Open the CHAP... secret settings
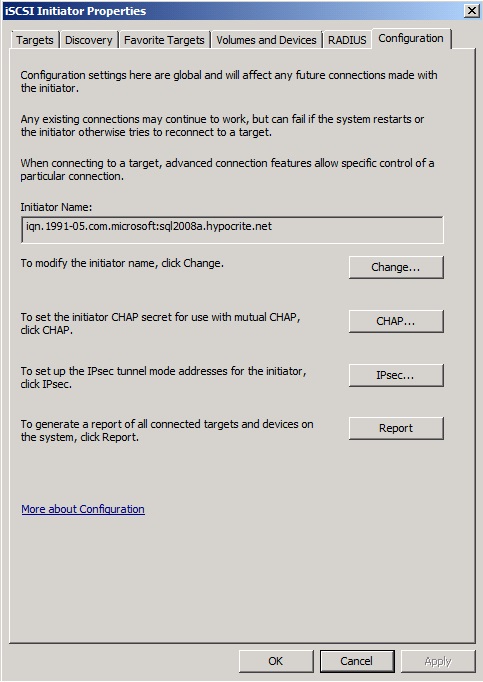Viewport: 483px width, 682px height. pyautogui.click(x=396, y=321)
